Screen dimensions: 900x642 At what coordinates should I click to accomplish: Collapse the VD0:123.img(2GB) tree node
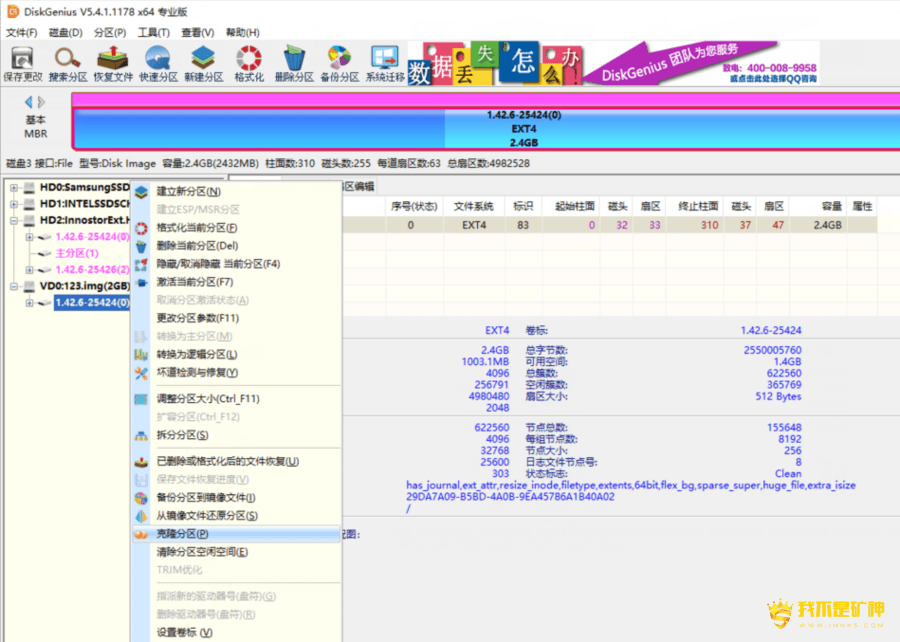tap(14, 286)
